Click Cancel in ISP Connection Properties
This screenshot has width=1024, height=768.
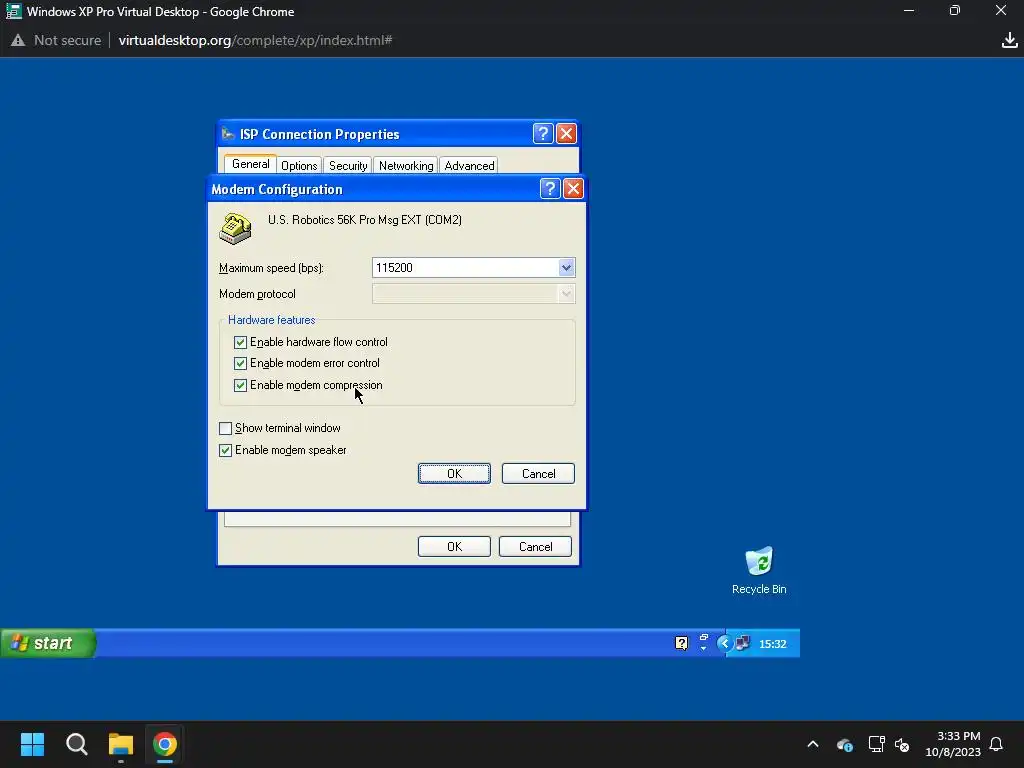click(535, 547)
